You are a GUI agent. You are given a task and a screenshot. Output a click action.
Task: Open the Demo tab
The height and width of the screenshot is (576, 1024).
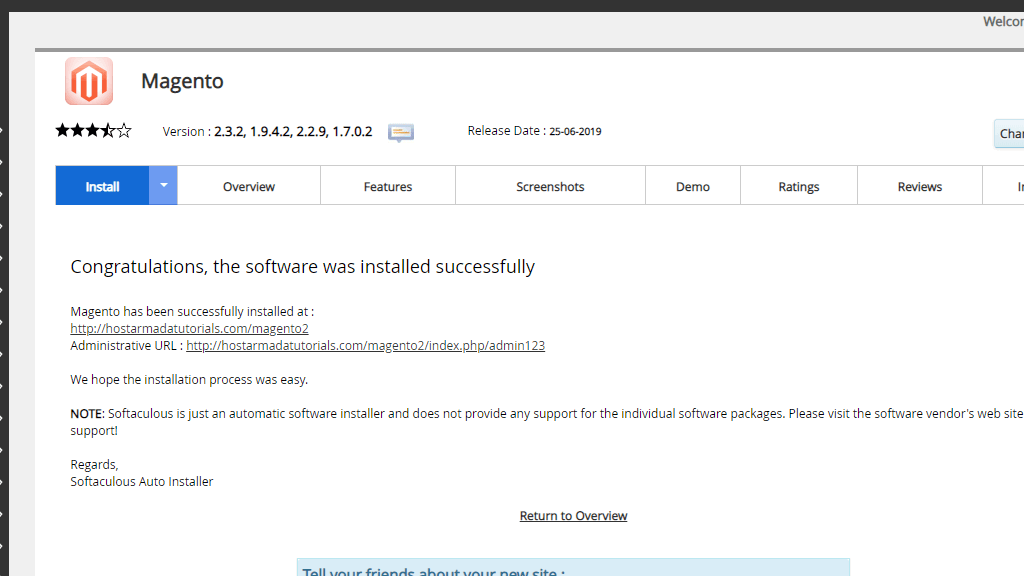692,186
